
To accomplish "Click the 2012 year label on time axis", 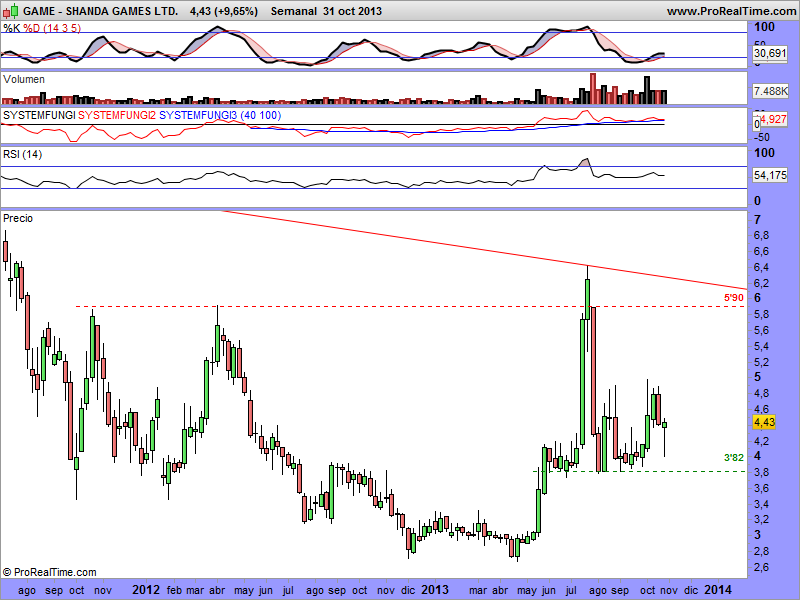I will click(x=146, y=590).
